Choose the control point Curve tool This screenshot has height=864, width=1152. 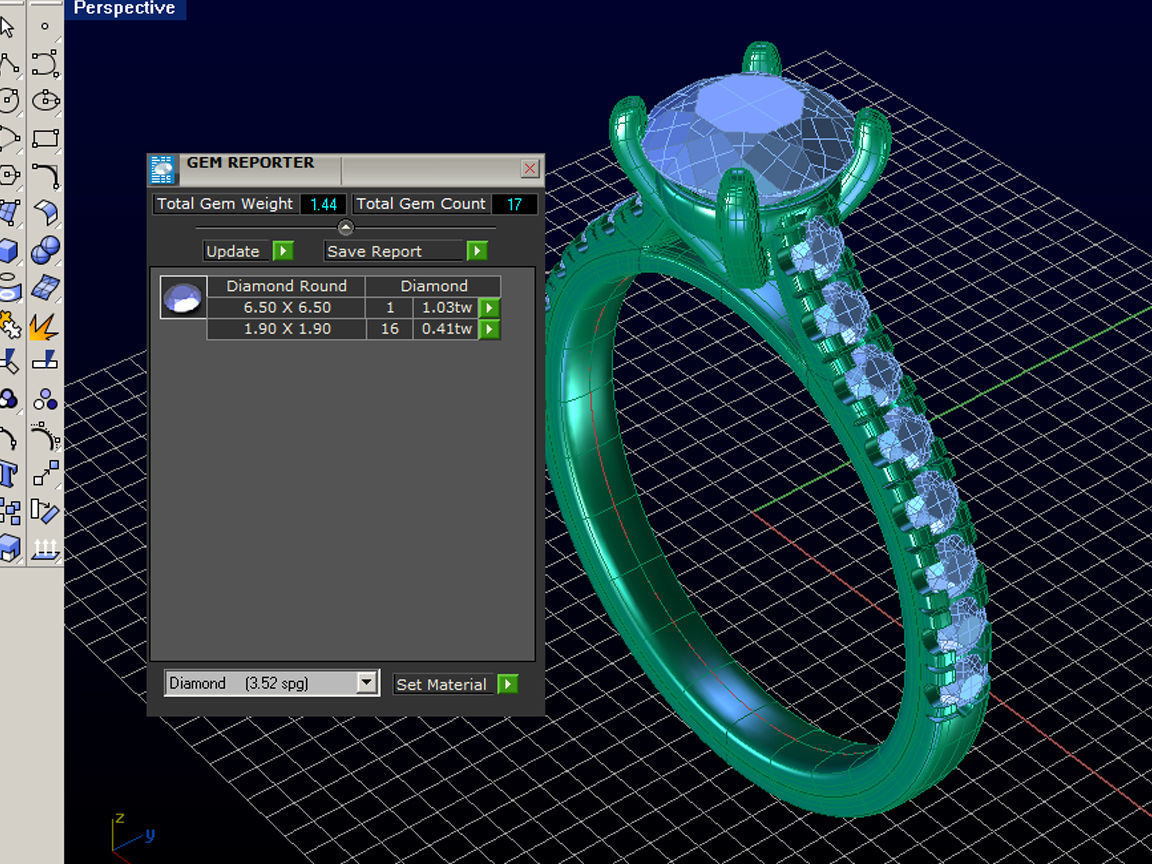[x=45, y=64]
